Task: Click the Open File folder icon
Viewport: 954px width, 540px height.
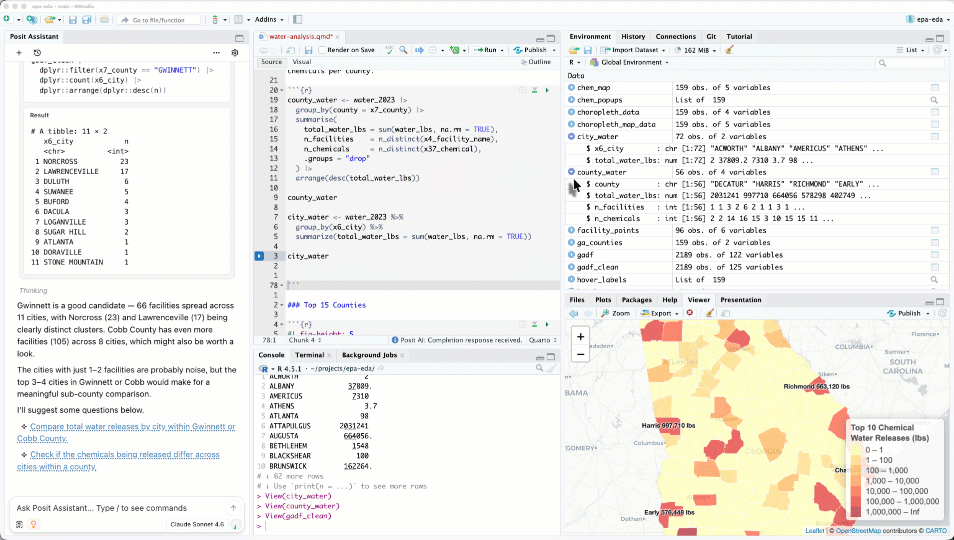Action: pos(50,19)
